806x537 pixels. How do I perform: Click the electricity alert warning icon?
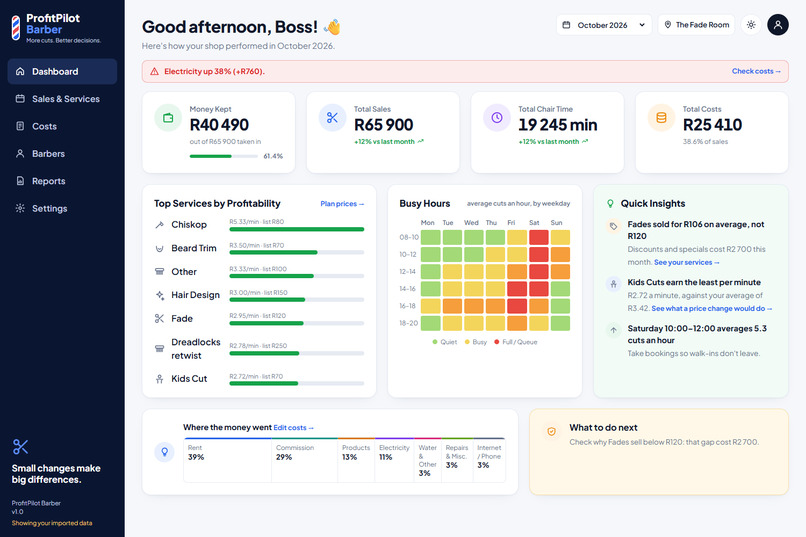coord(154,71)
